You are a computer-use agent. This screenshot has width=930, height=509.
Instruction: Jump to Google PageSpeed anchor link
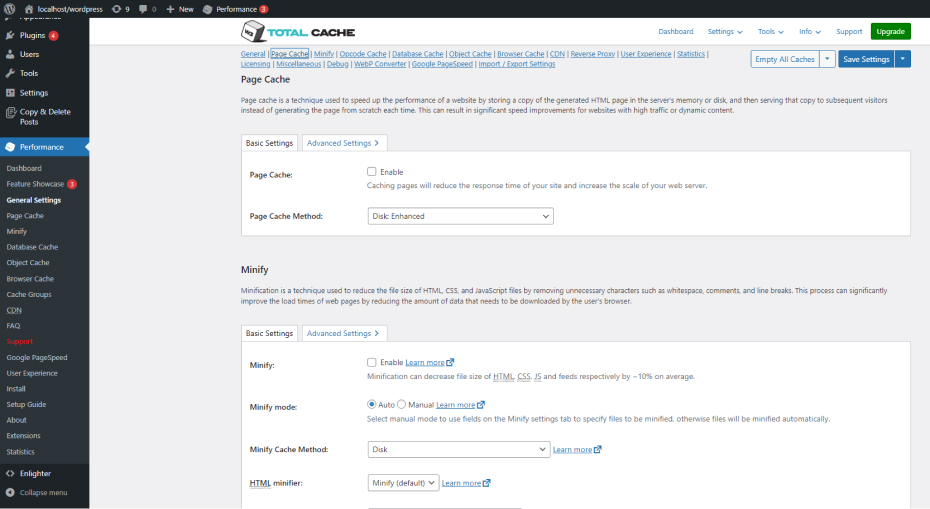(442, 64)
